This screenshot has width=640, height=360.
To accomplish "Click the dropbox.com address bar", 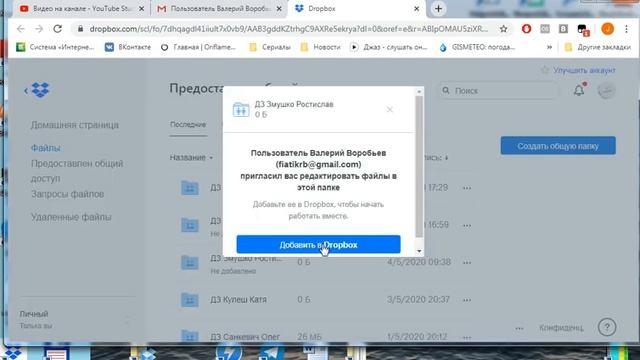I will coord(288,29).
